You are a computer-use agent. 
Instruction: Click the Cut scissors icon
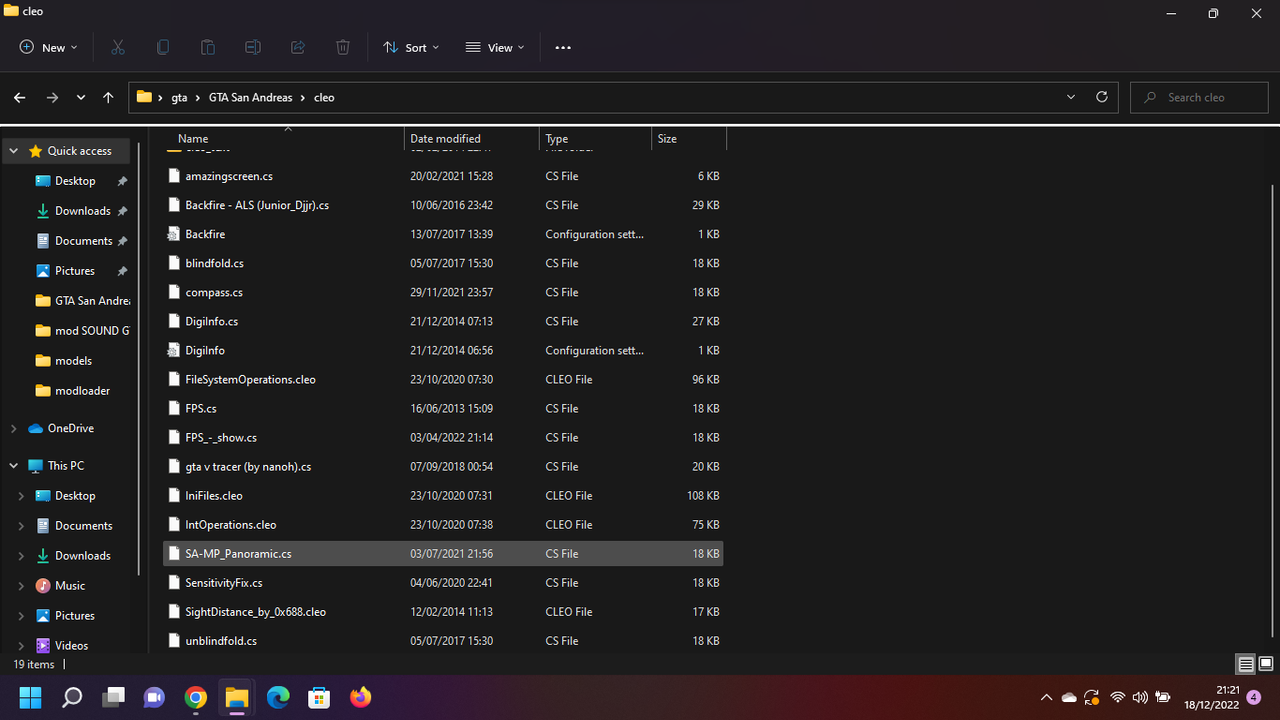click(117, 47)
